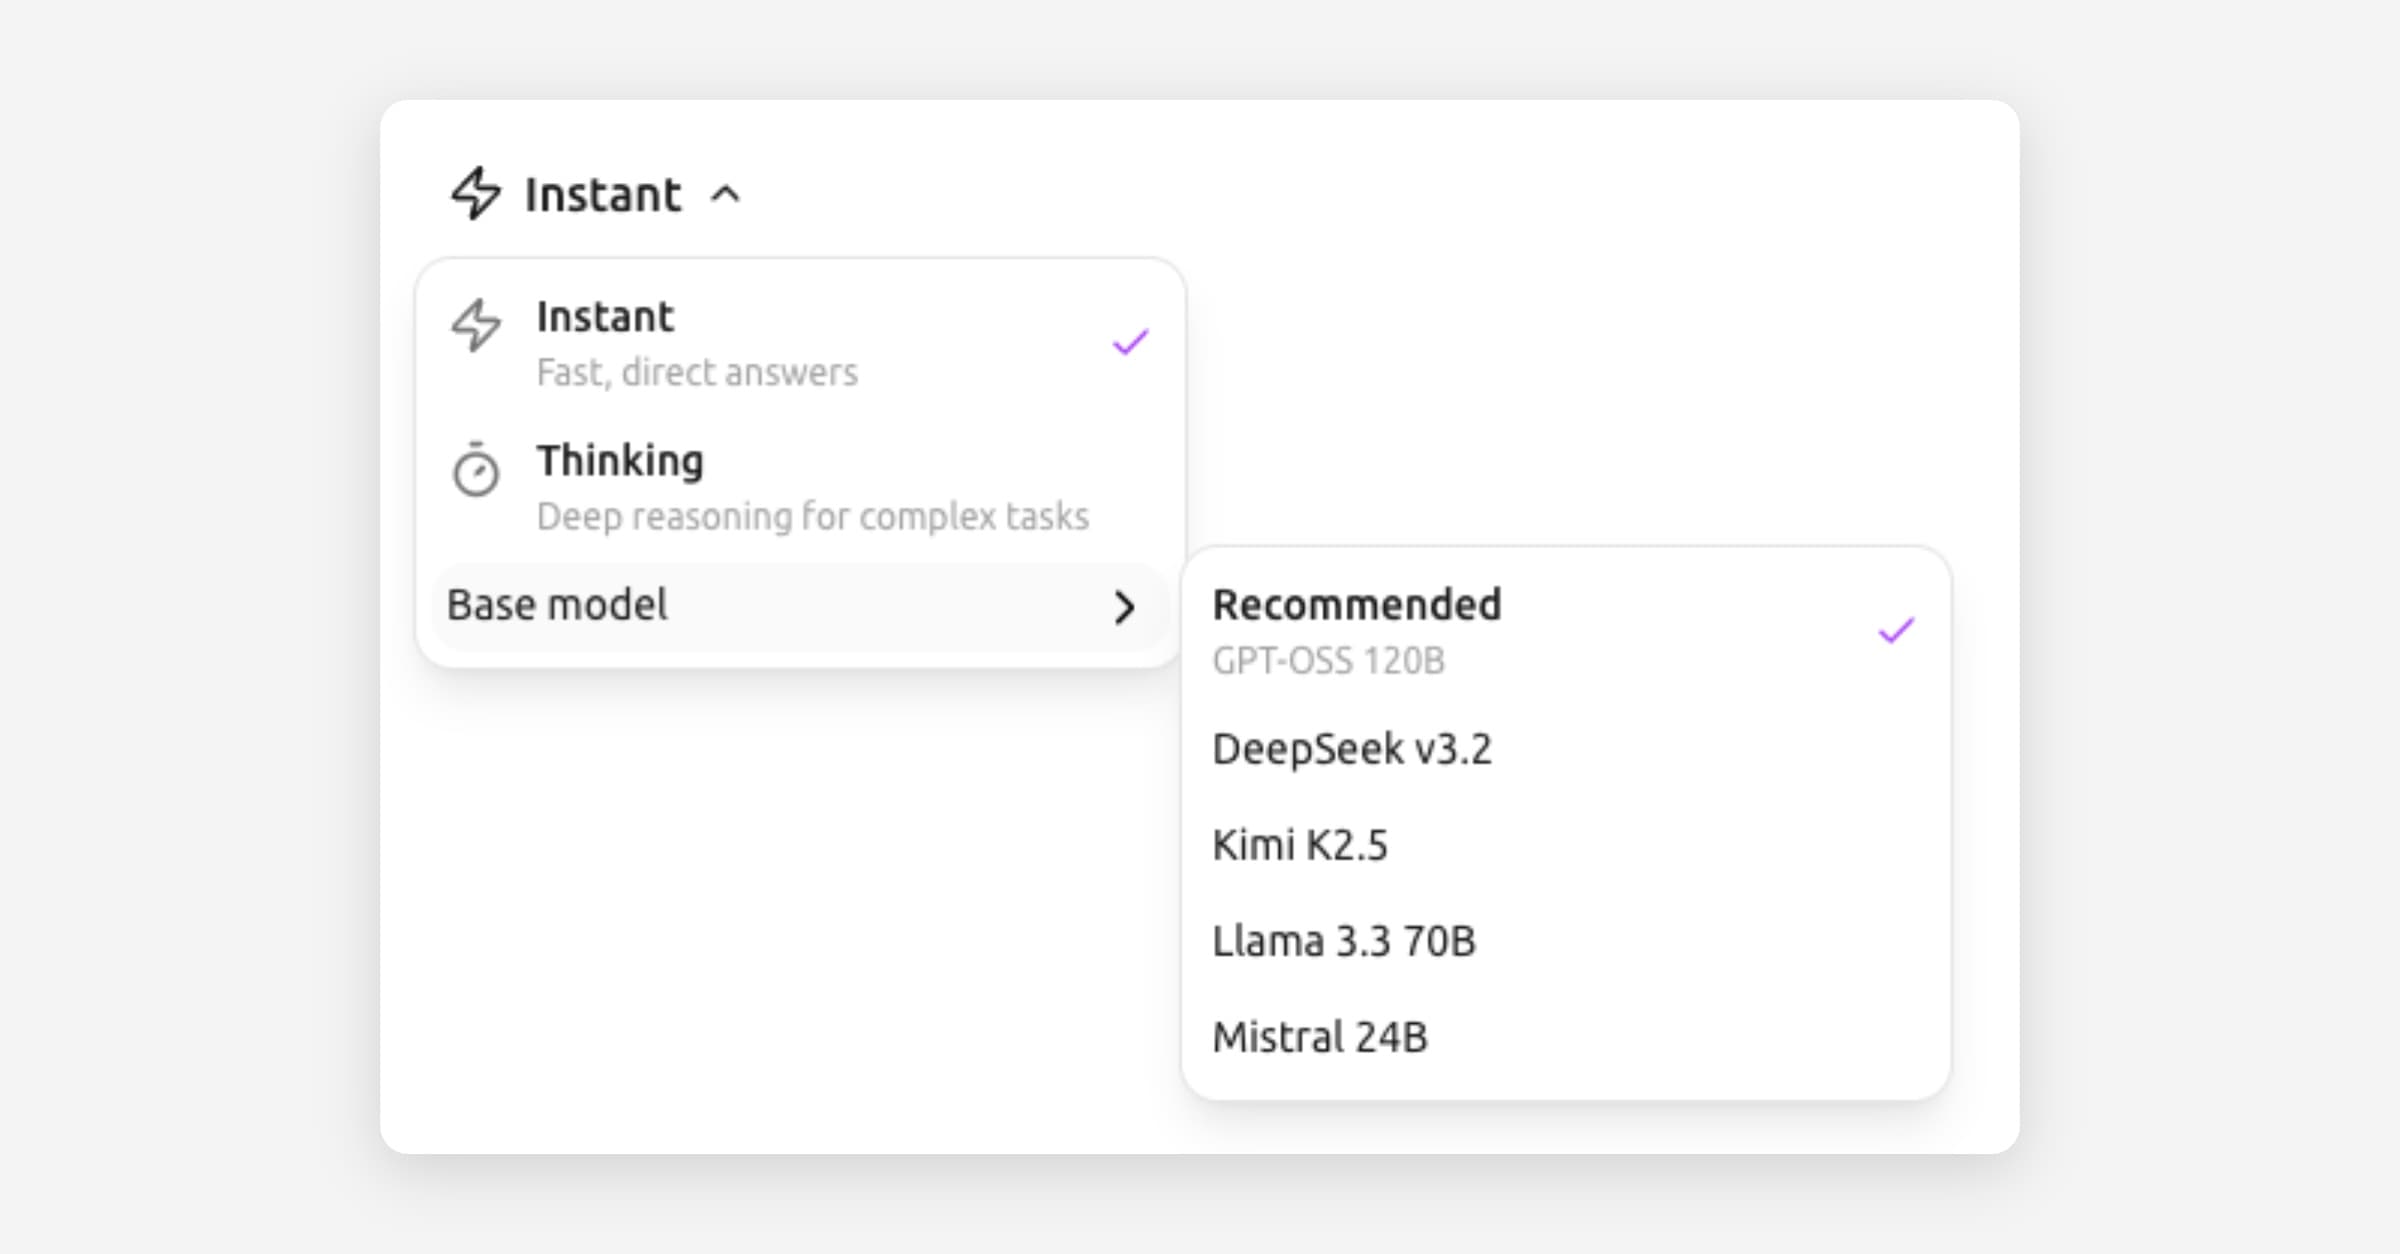Image resolution: width=2400 pixels, height=1254 pixels.
Task: Click the "Instant" header label
Action: pyautogui.click(x=603, y=194)
